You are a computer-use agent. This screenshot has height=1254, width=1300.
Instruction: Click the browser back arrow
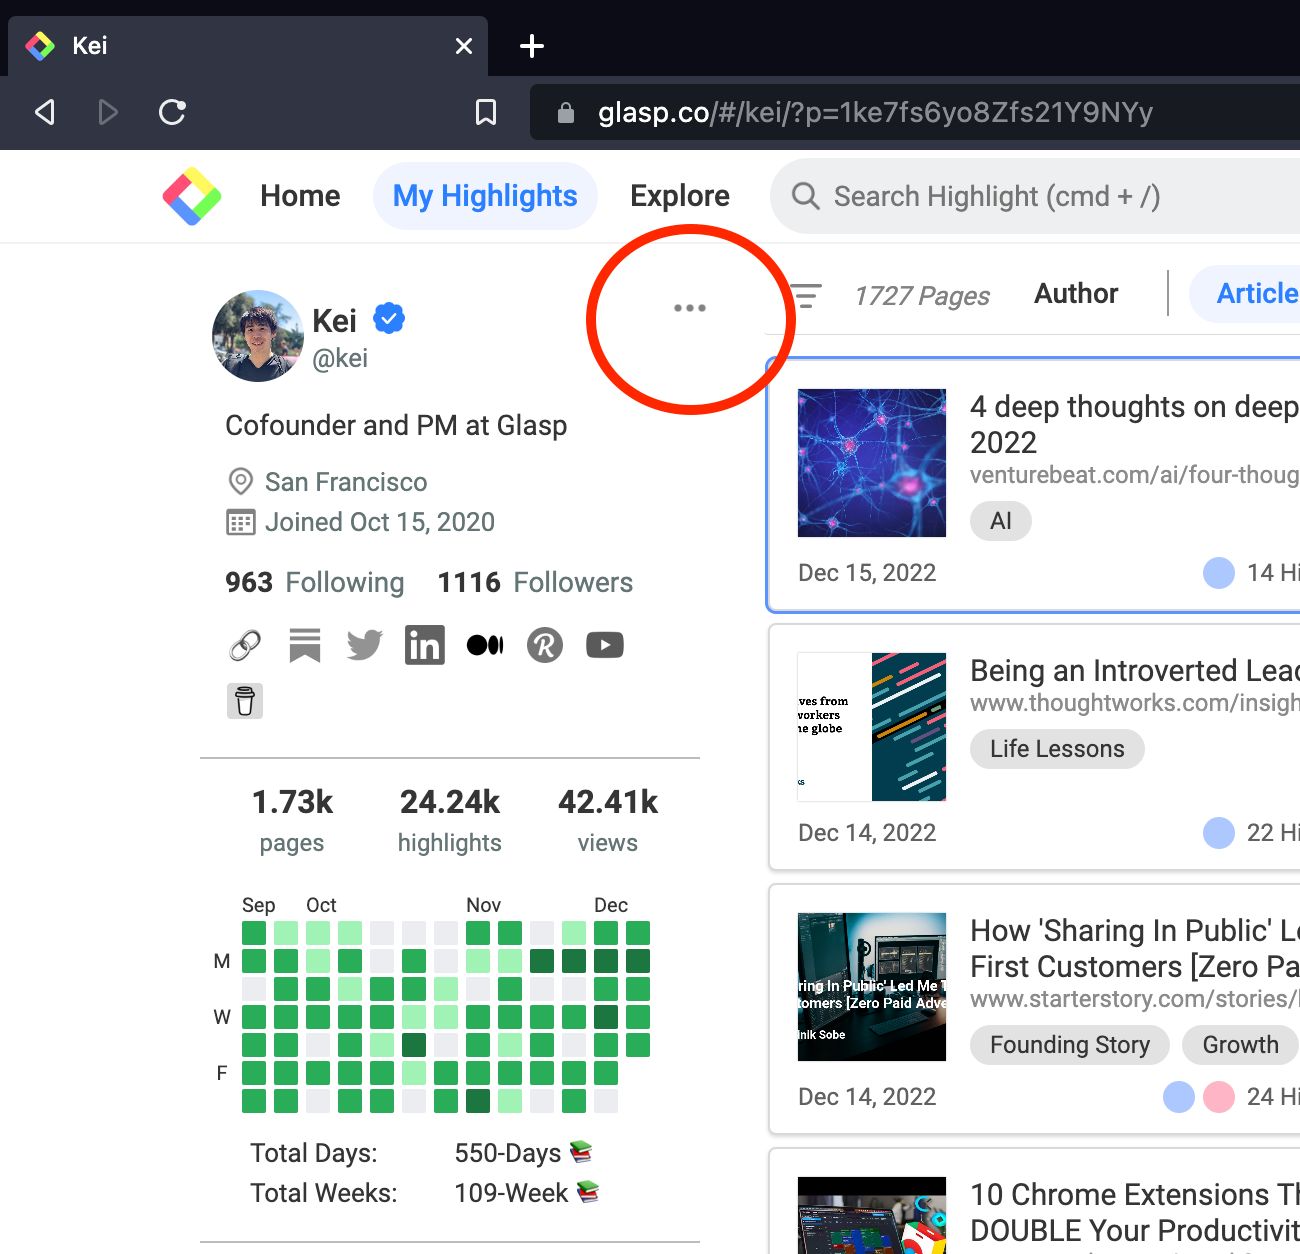coord(45,112)
